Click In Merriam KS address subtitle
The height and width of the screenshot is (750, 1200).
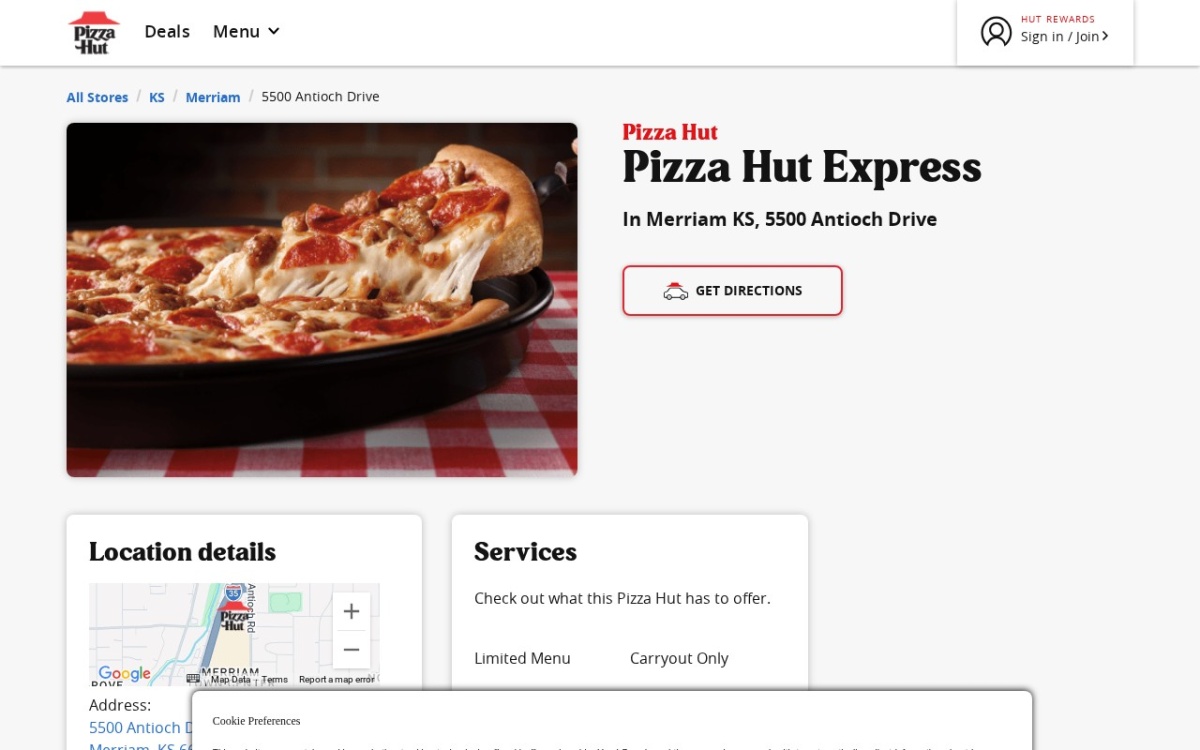tap(779, 219)
